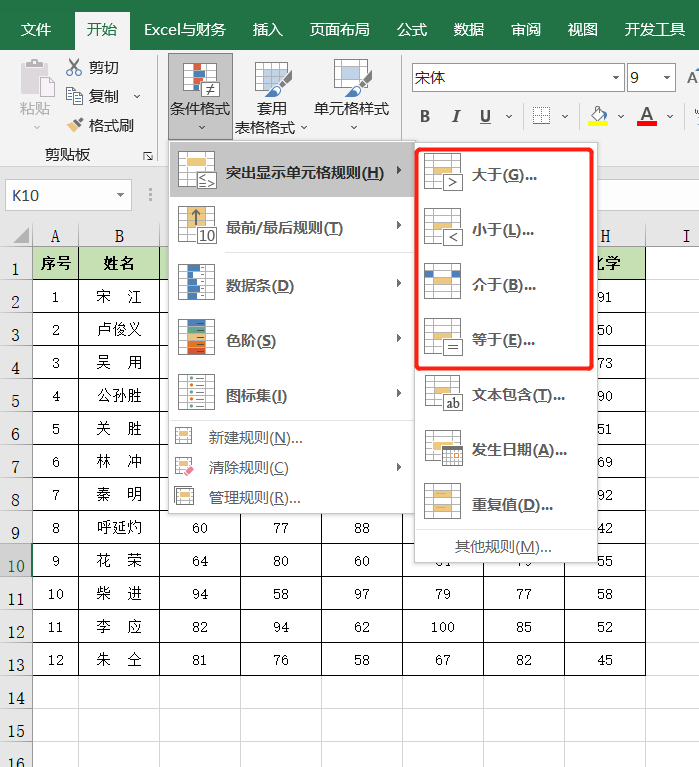This screenshot has height=767, width=699.
Task: Open 单元格样式 cell styles gallery
Action: pyautogui.click(x=352, y=96)
